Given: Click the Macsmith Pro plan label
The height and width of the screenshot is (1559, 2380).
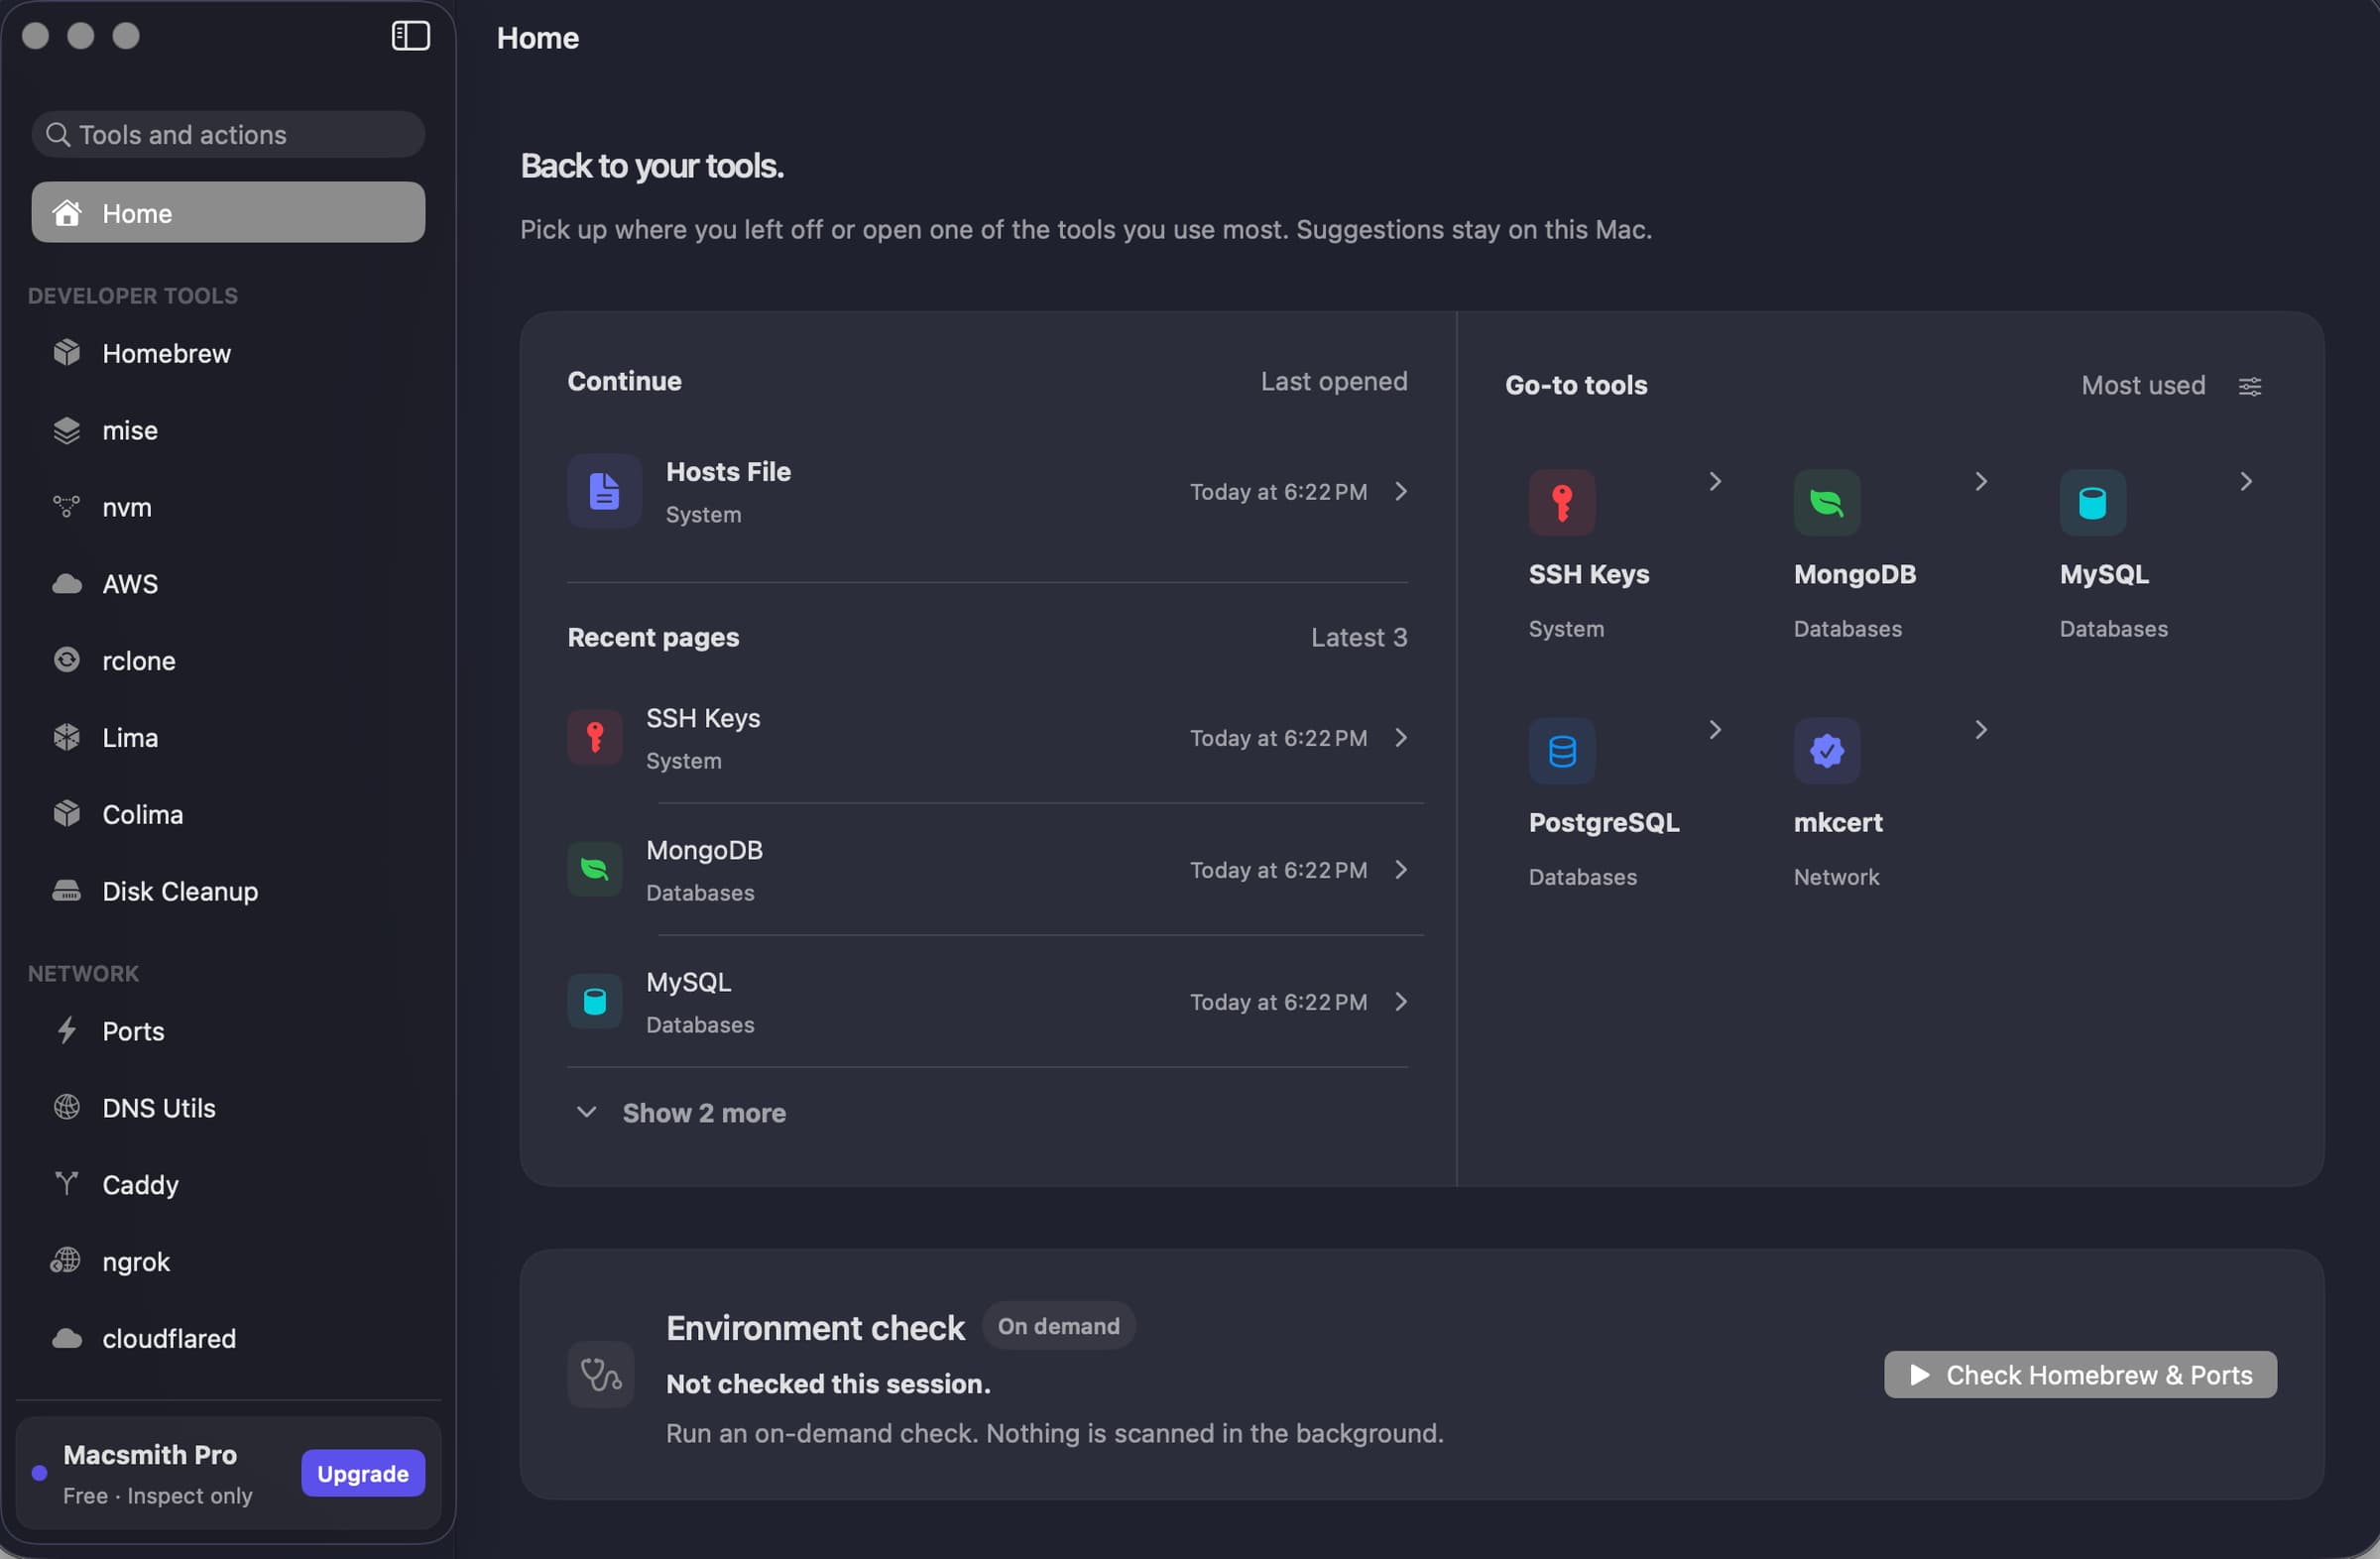Looking at the screenshot, I should [150, 1455].
